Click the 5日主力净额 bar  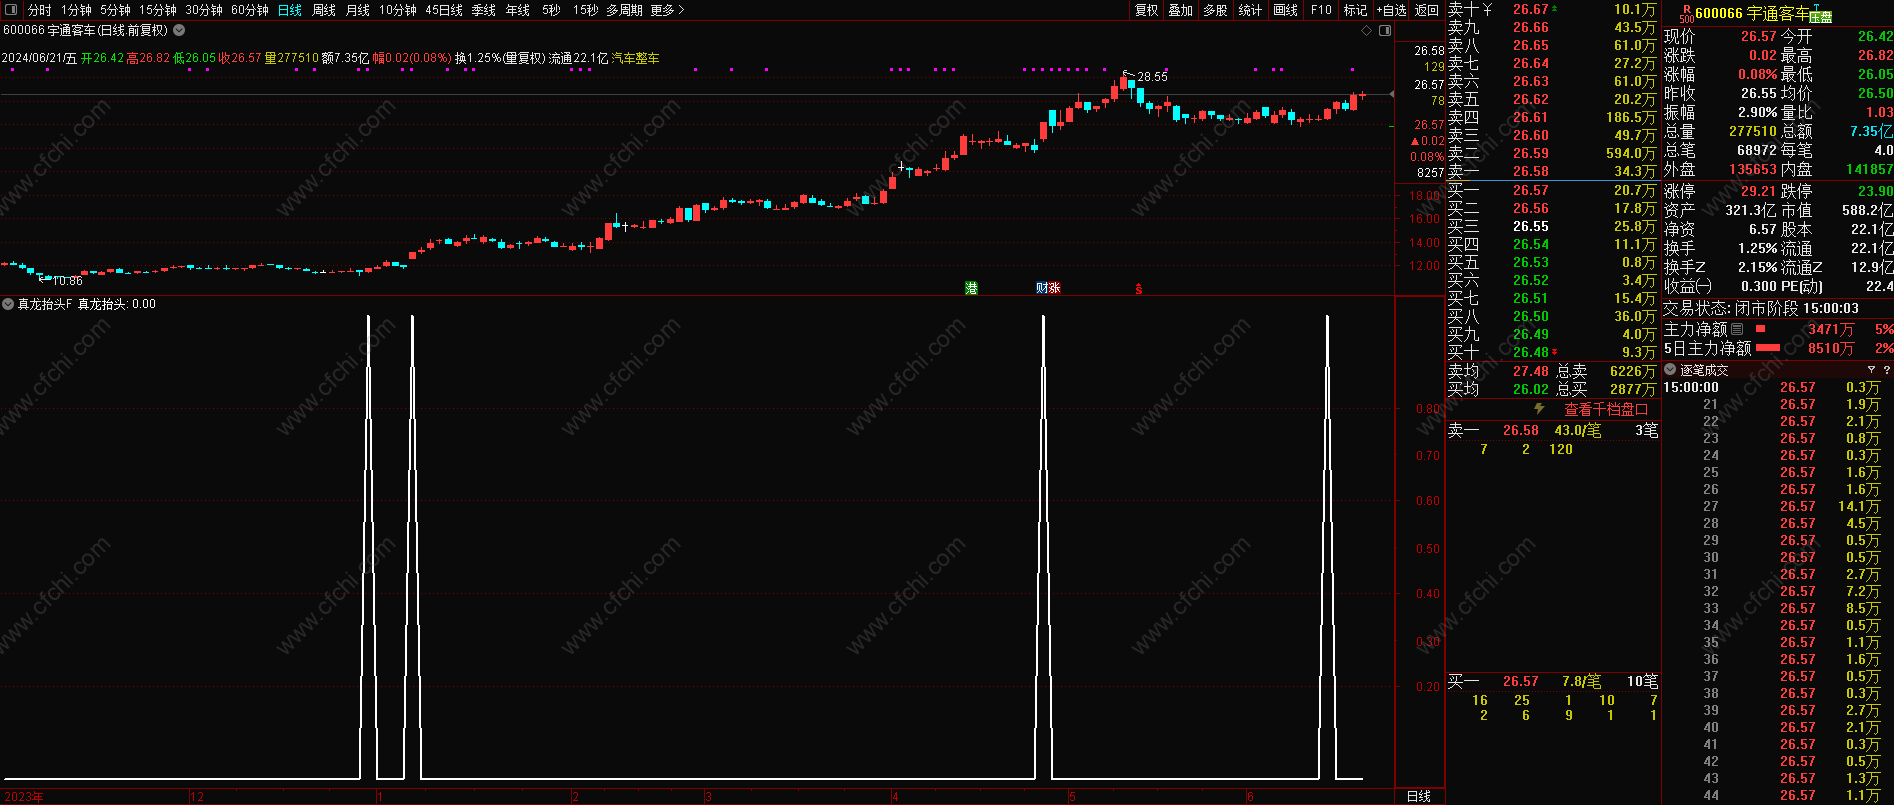point(1768,348)
